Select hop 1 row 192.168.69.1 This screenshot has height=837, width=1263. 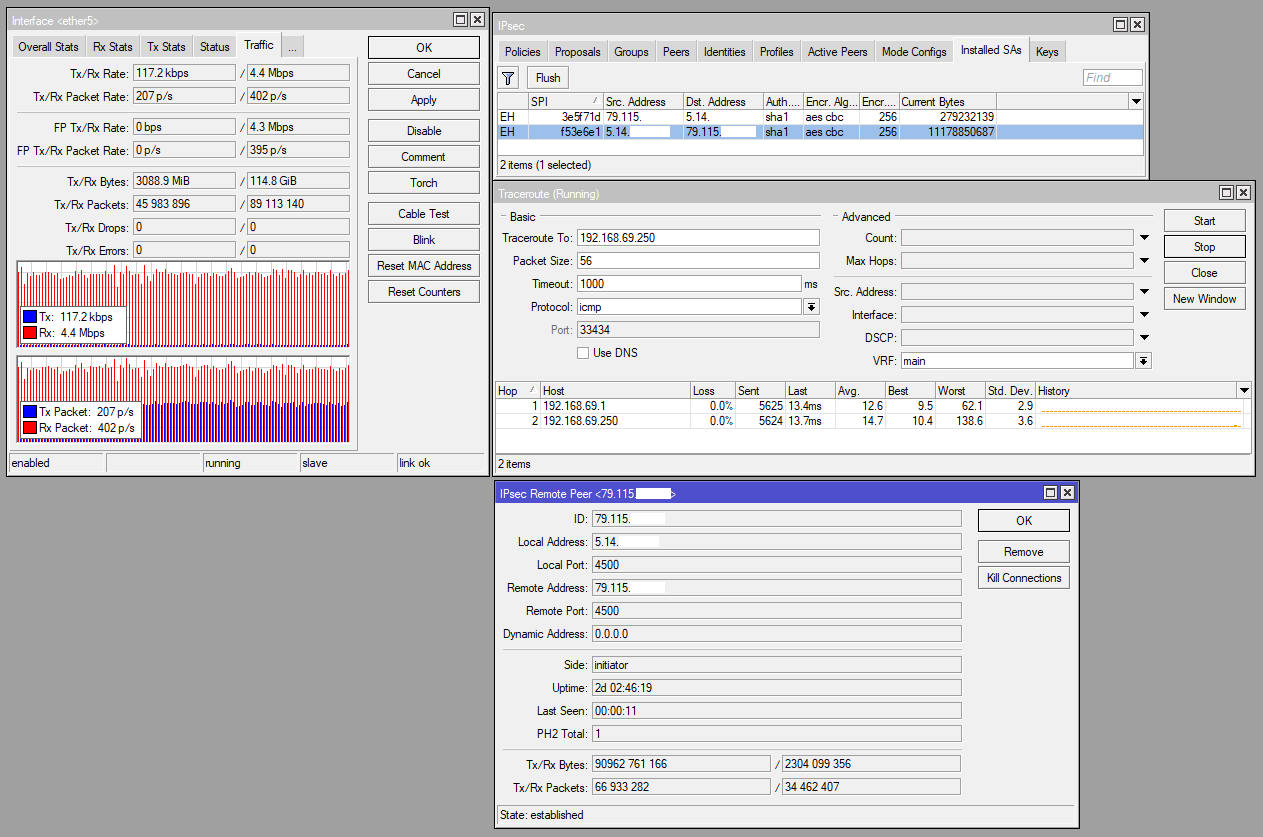[x=873, y=406]
